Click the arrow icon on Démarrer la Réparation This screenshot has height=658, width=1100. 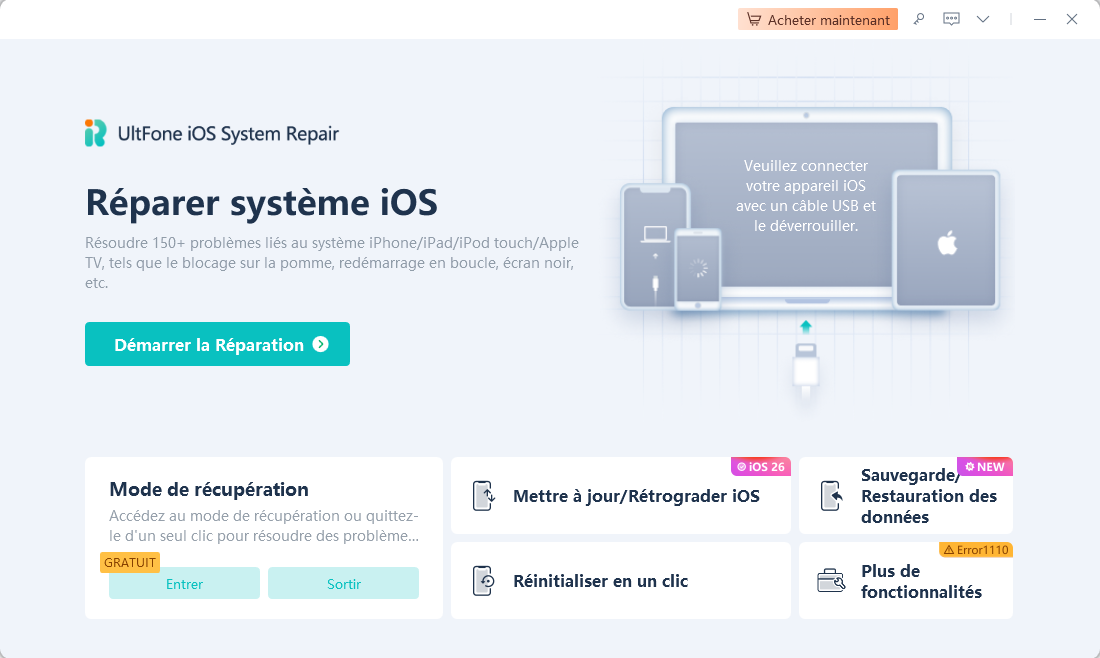(x=321, y=344)
